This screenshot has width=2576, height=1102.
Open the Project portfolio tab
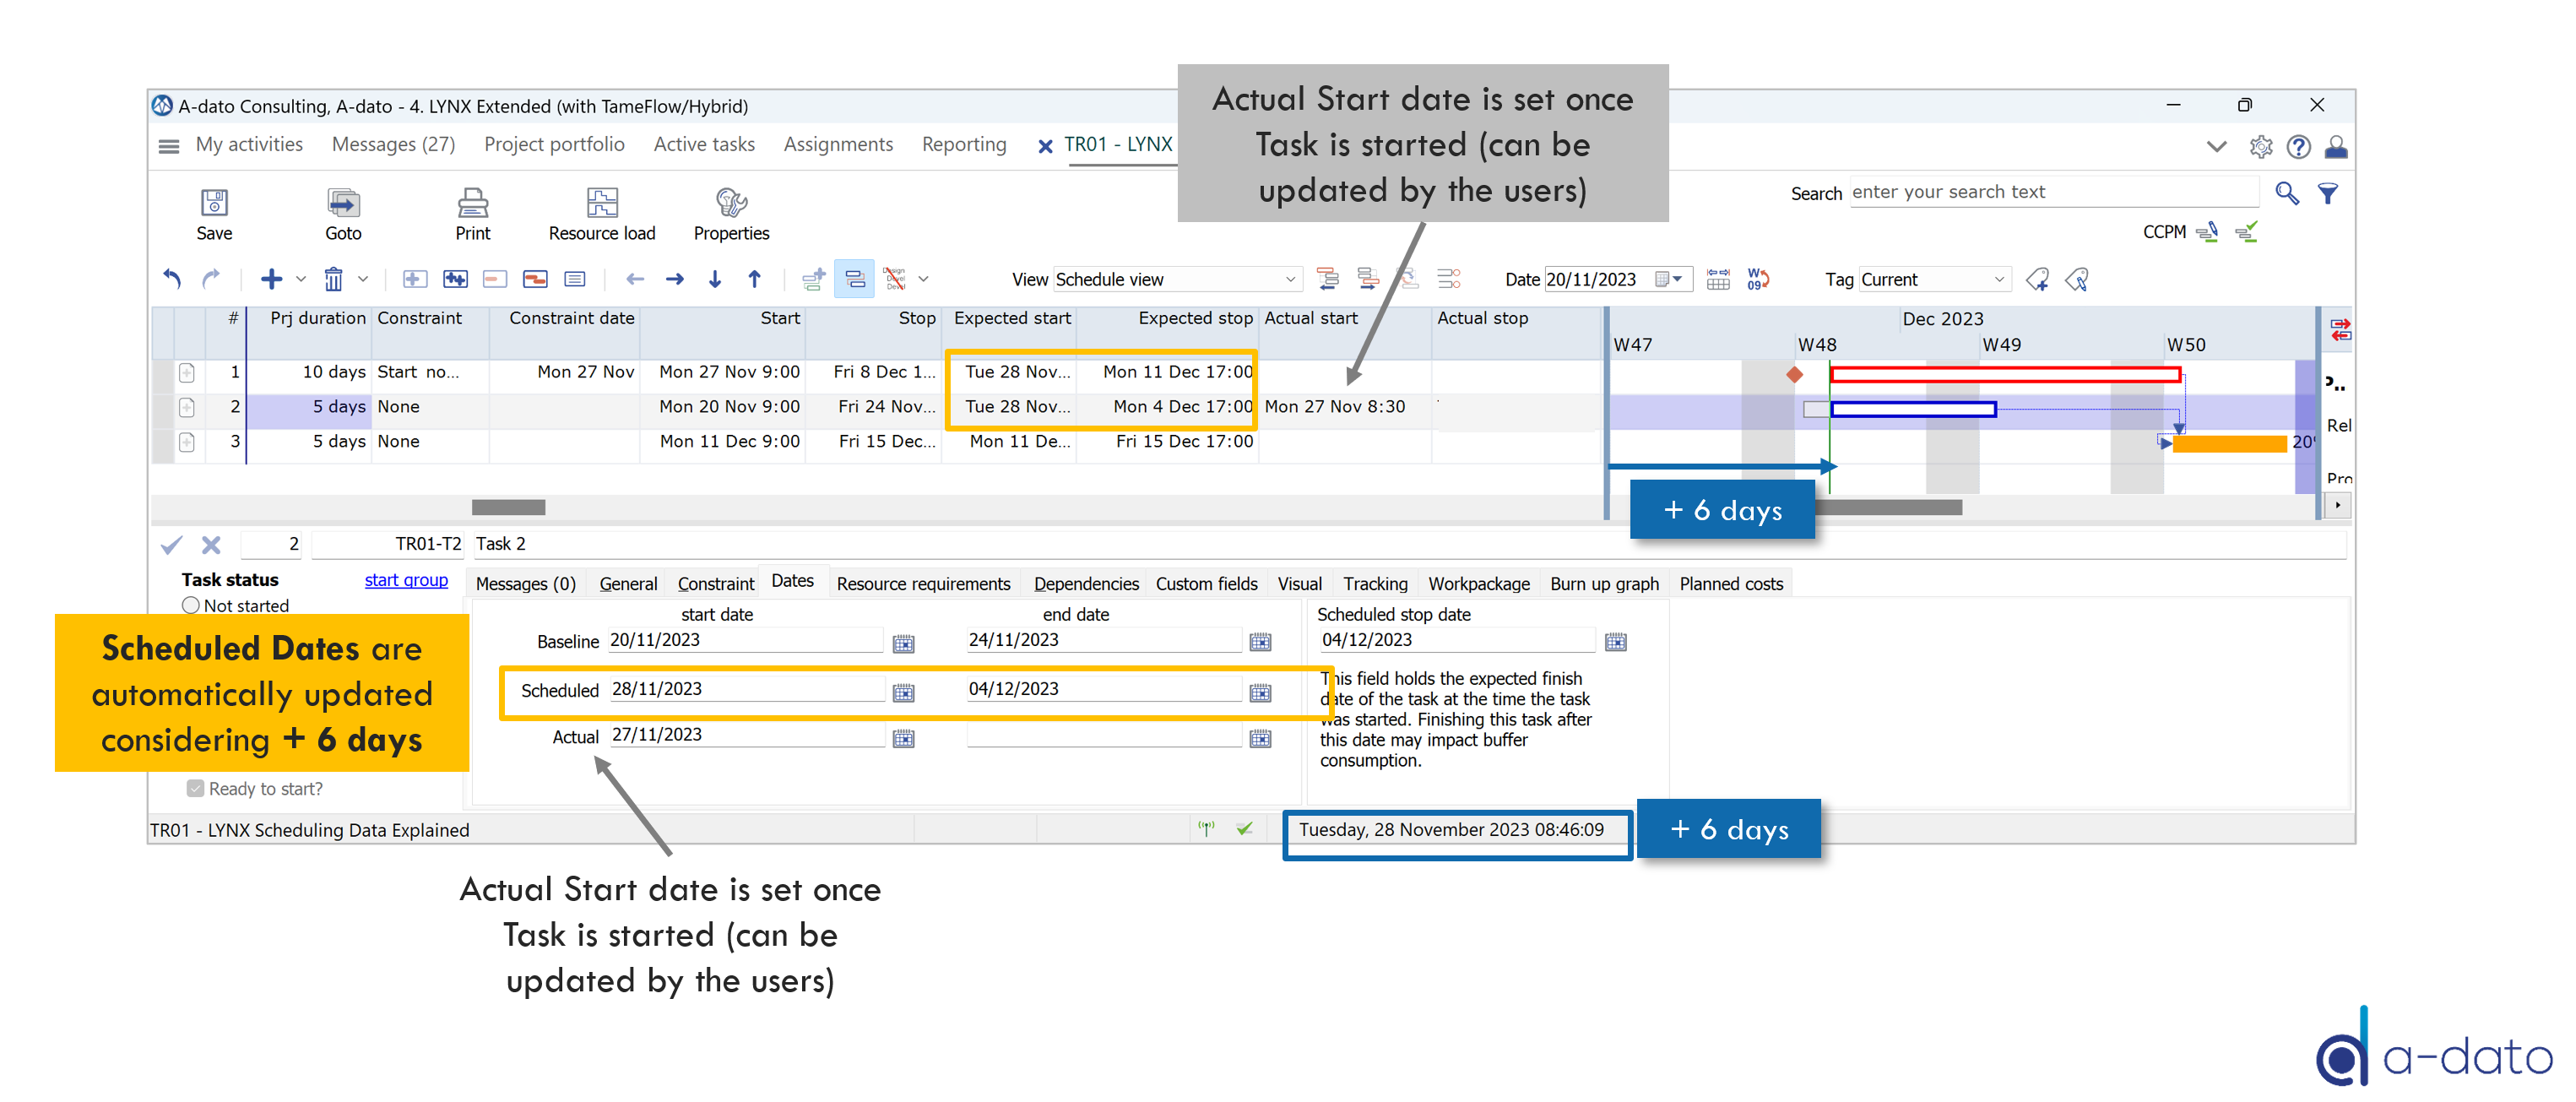(x=554, y=144)
